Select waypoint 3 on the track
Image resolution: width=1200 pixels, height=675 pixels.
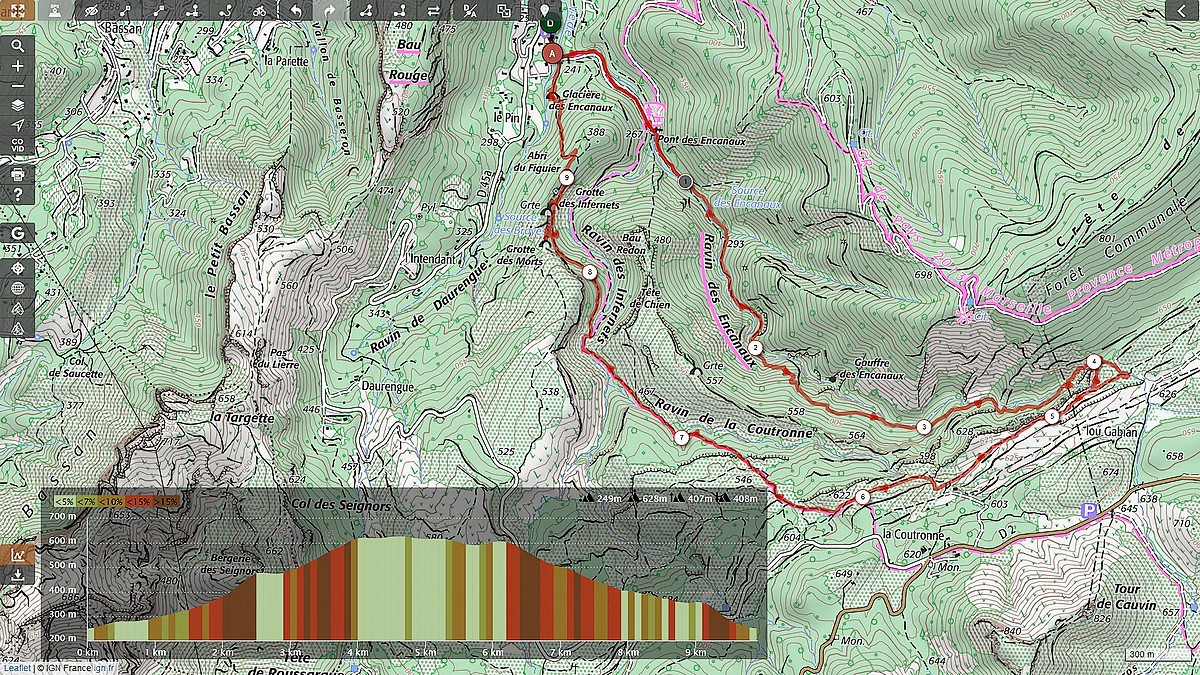tap(923, 427)
